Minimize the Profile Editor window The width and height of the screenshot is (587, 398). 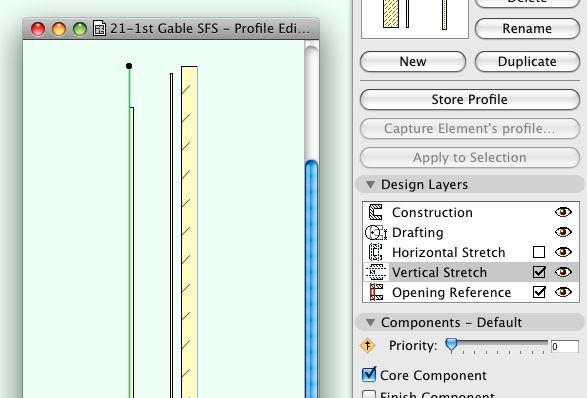coord(59,29)
